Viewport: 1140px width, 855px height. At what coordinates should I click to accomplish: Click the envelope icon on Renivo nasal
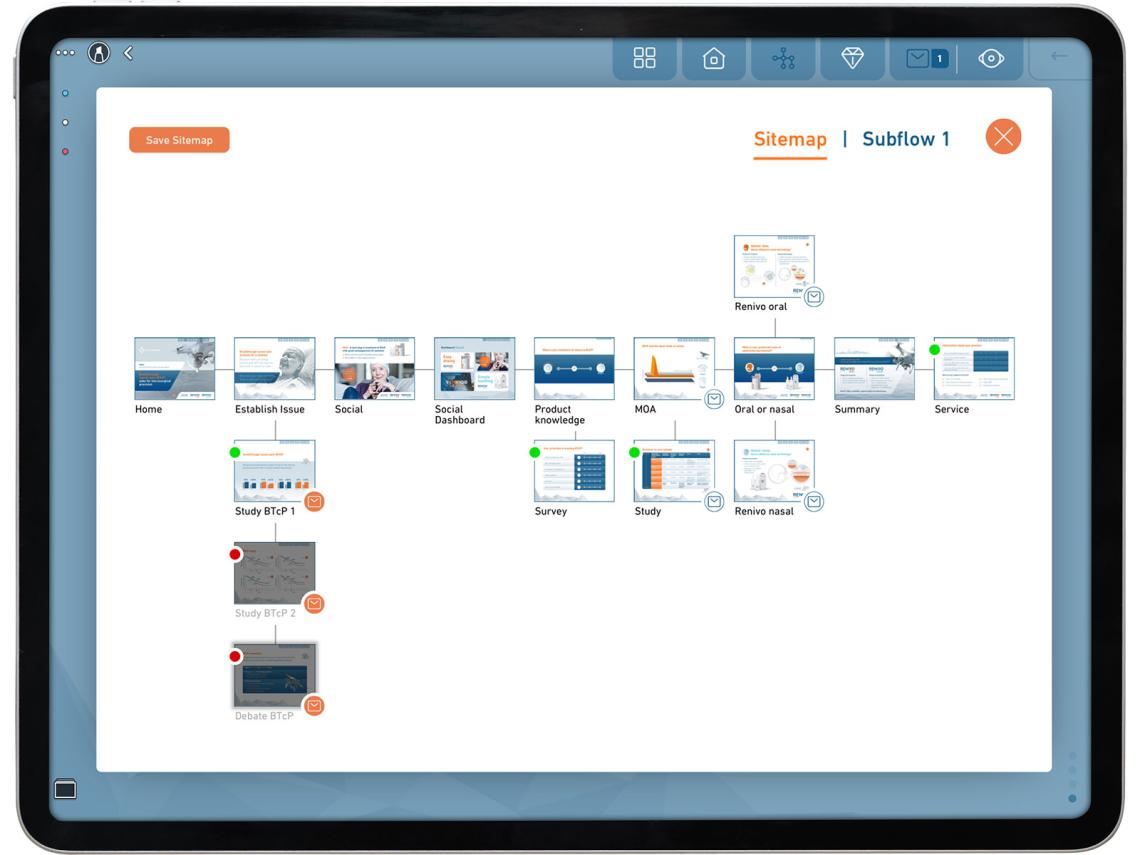coord(814,502)
